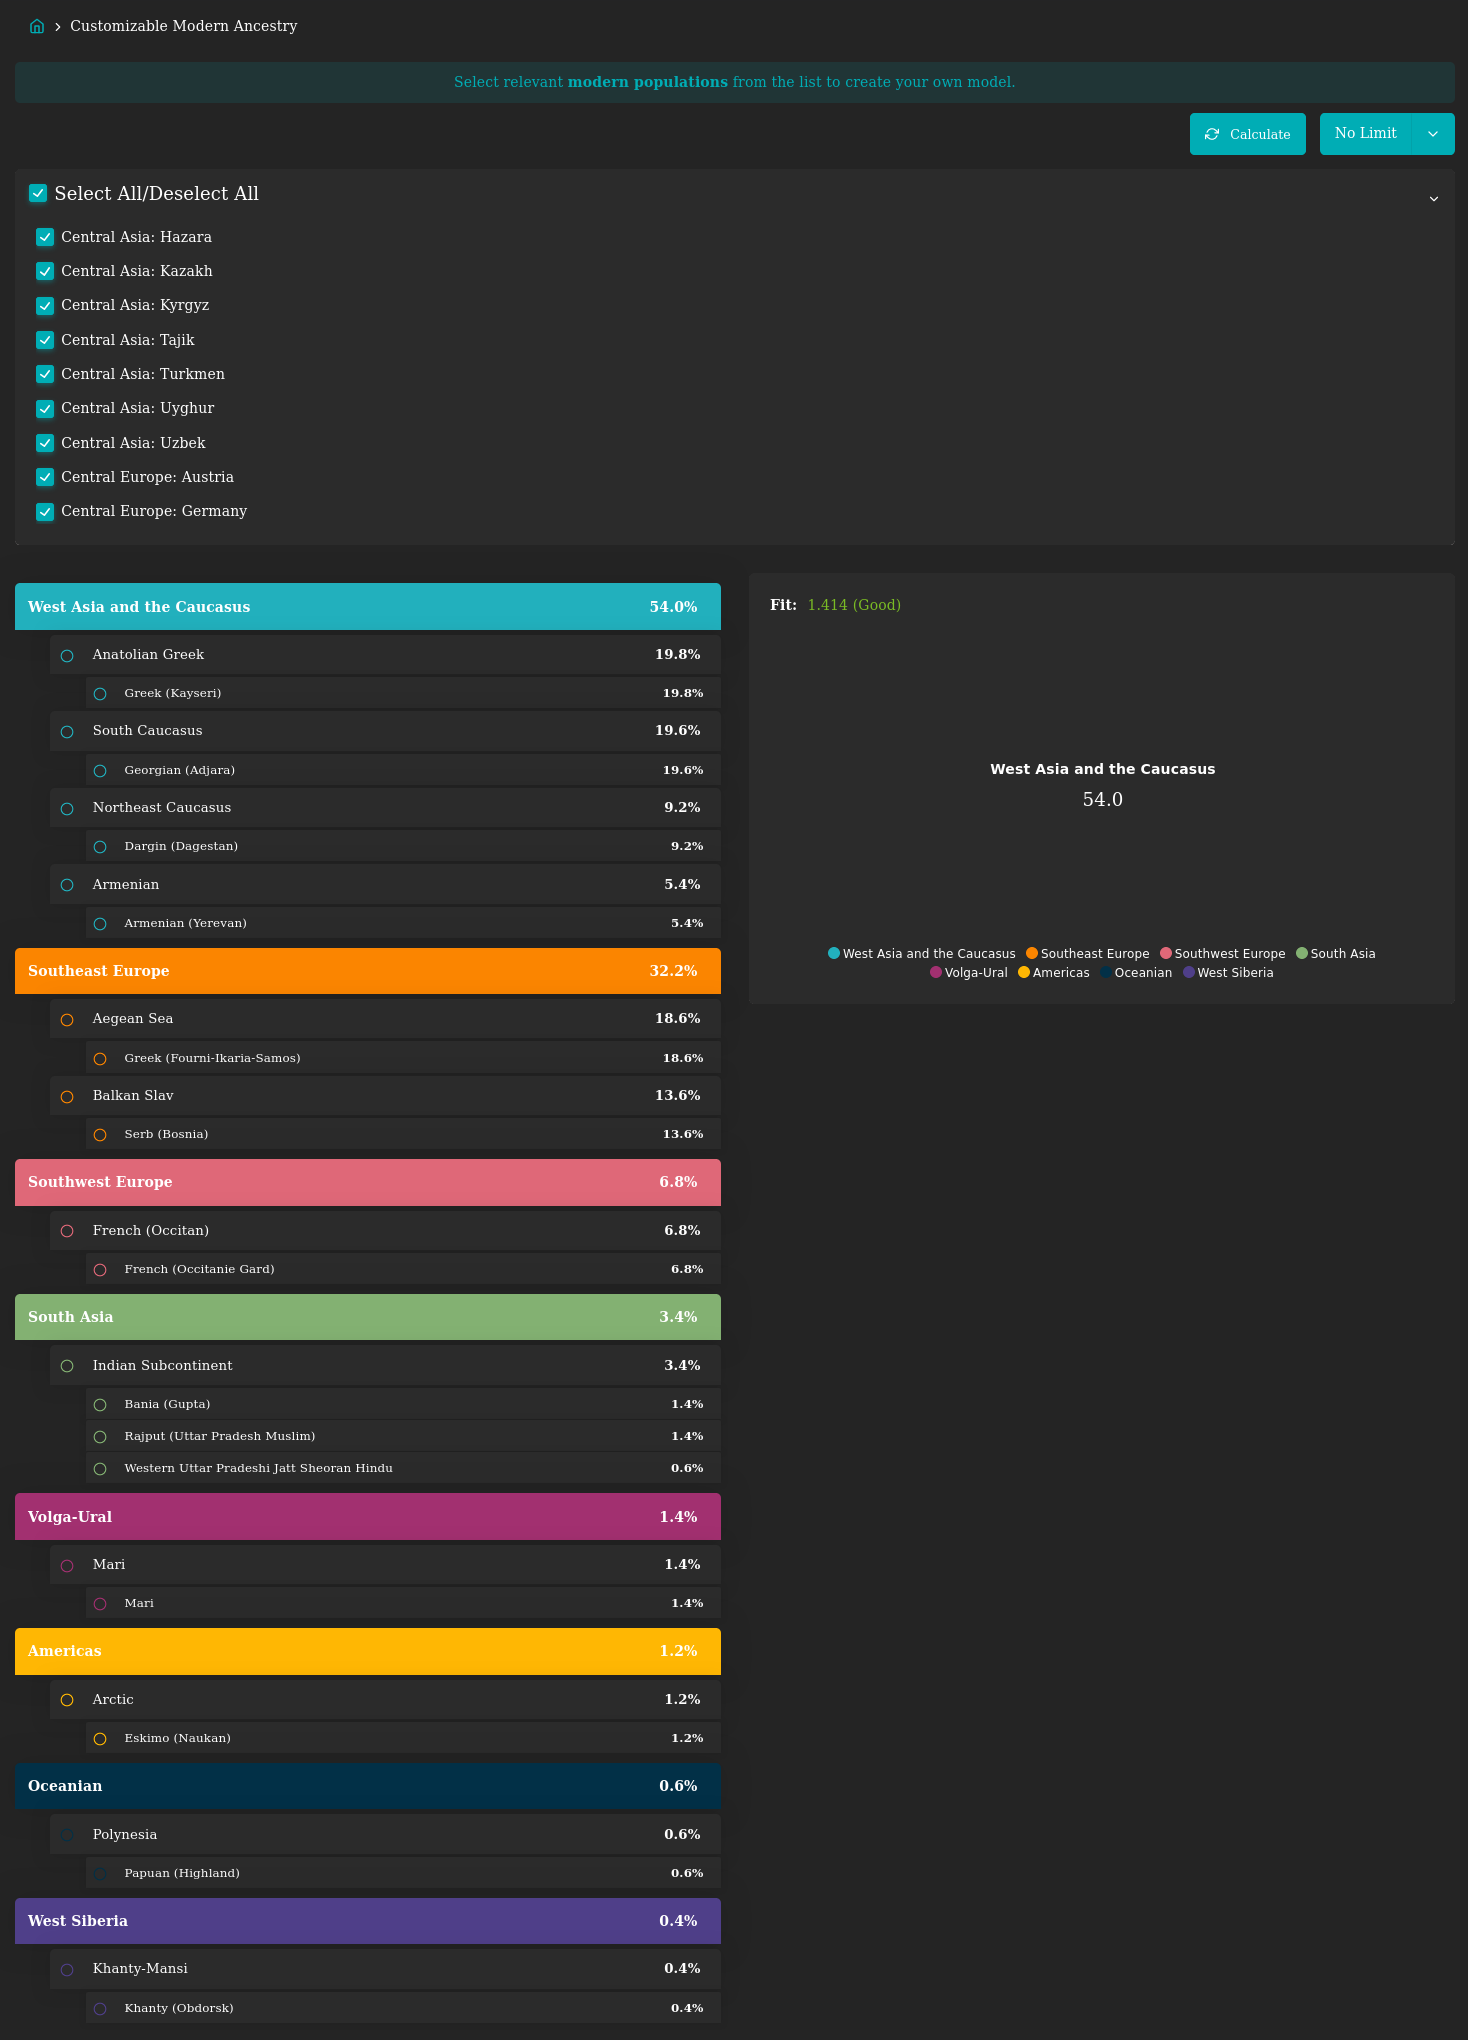Click the ring marker for Georgian (Adjara)
1468x2040 pixels.
100,771
